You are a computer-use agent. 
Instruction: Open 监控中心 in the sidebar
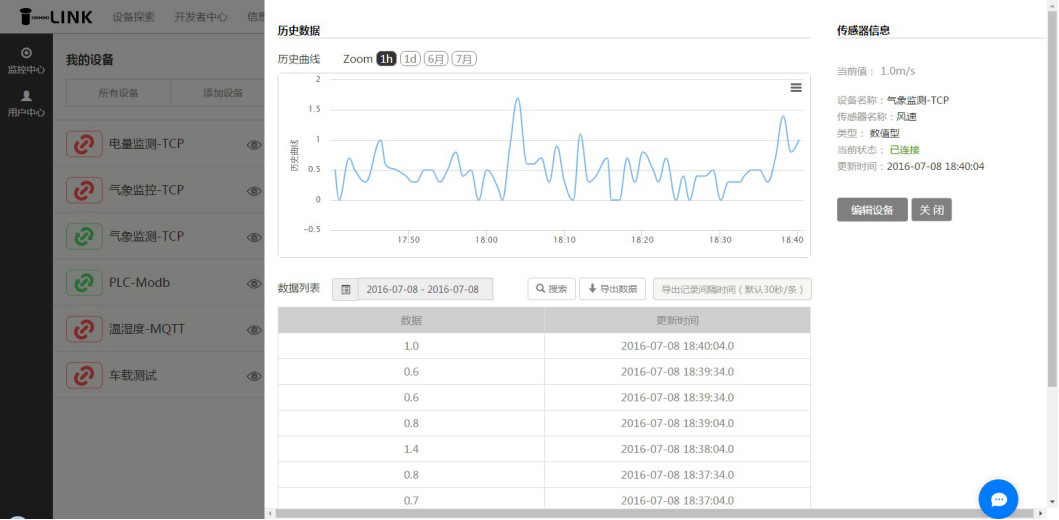[26, 60]
